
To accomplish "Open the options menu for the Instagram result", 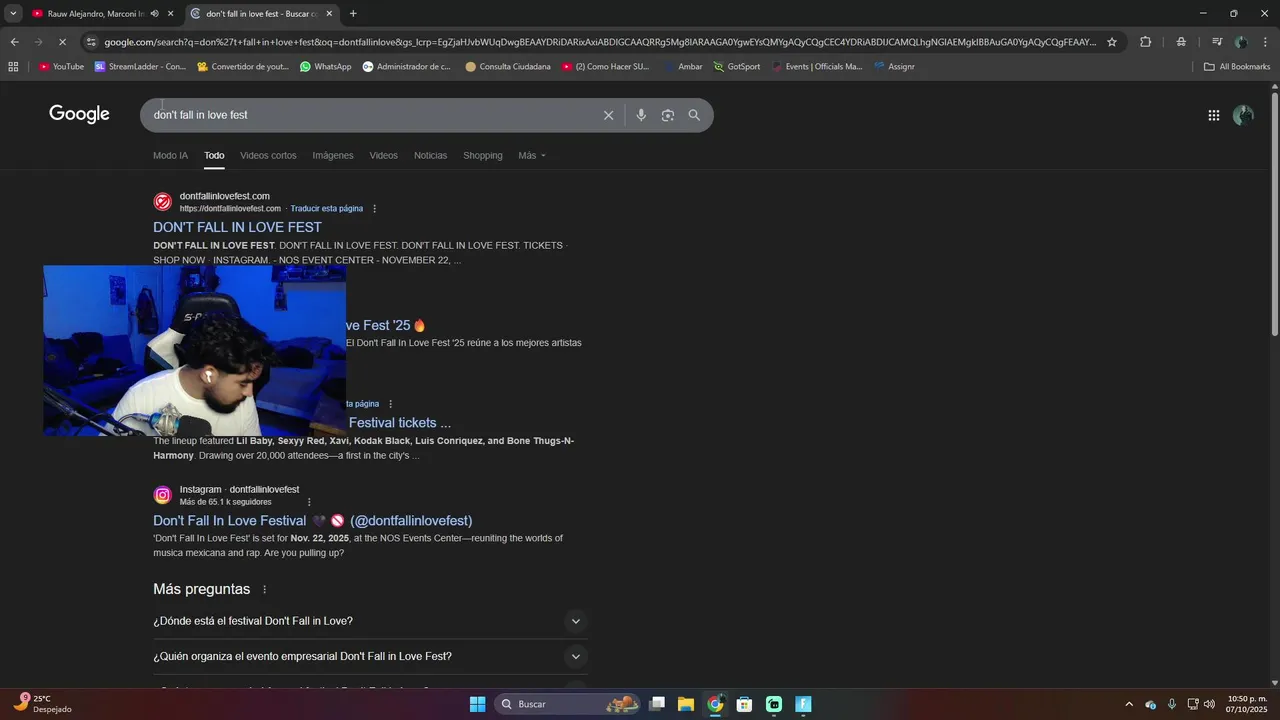I will pyautogui.click(x=309, y=502).
